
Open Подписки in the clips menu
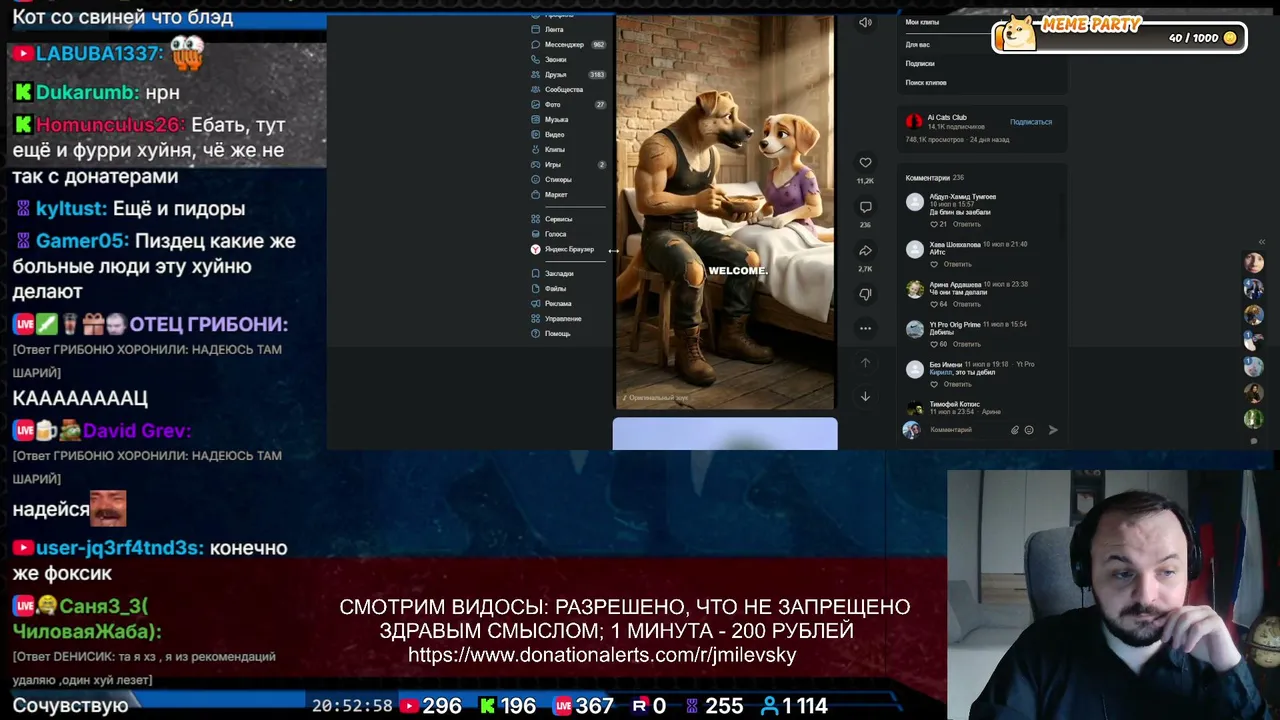pyautogui.click(x=920, y=63)
